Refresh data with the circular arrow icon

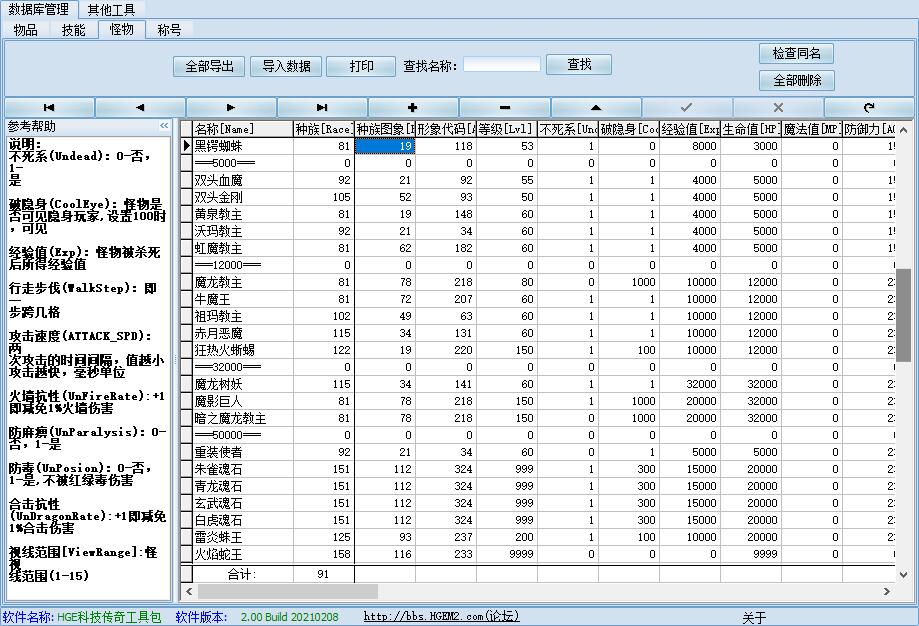pos(868,107)
